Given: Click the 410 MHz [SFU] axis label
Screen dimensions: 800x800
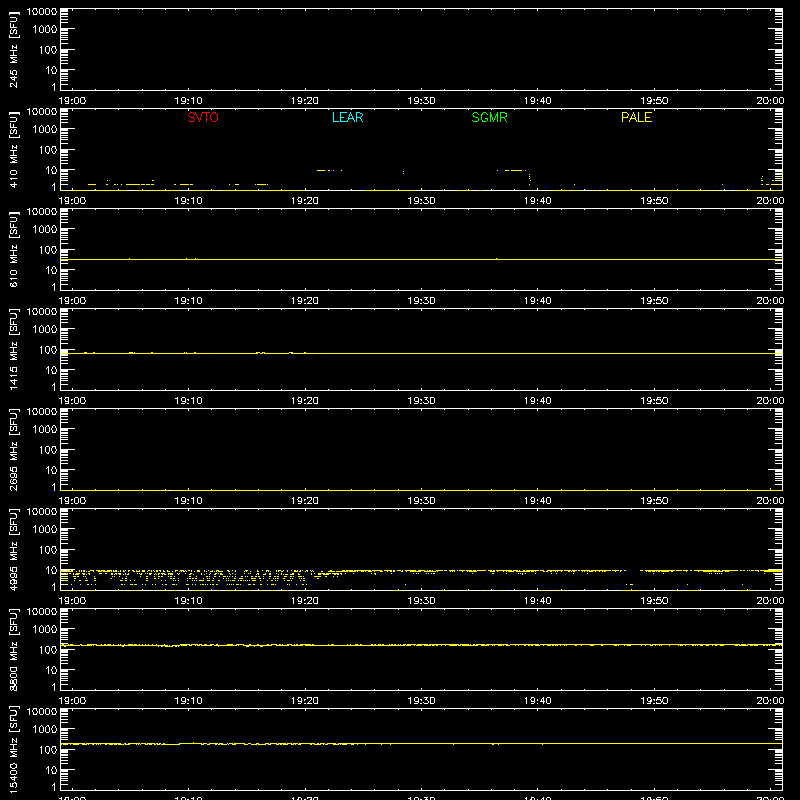Looking at the screenshot, I should [13, 149].
